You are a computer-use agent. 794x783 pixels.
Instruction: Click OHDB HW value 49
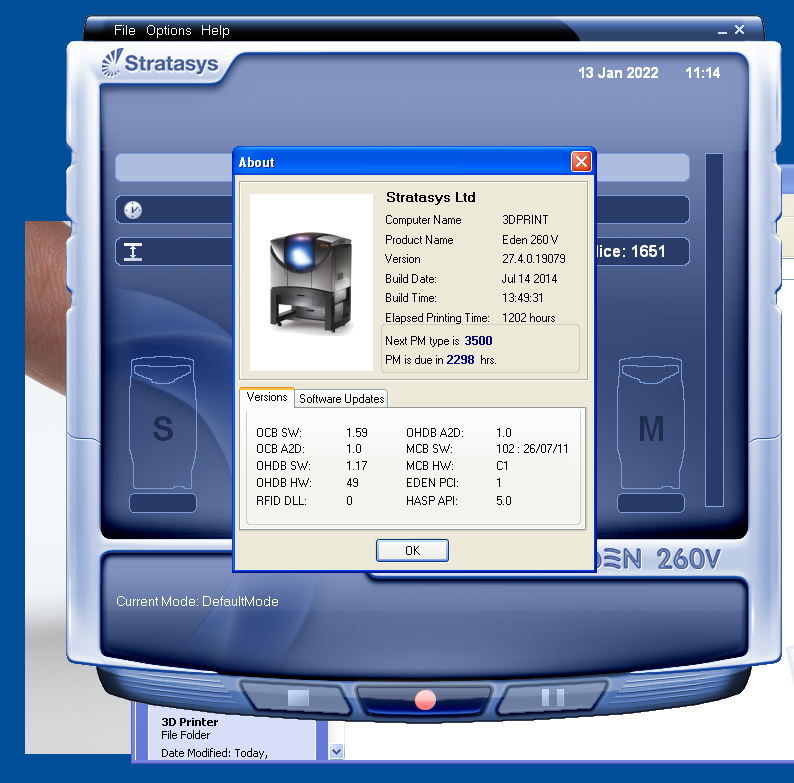click(x=352, y=483)
